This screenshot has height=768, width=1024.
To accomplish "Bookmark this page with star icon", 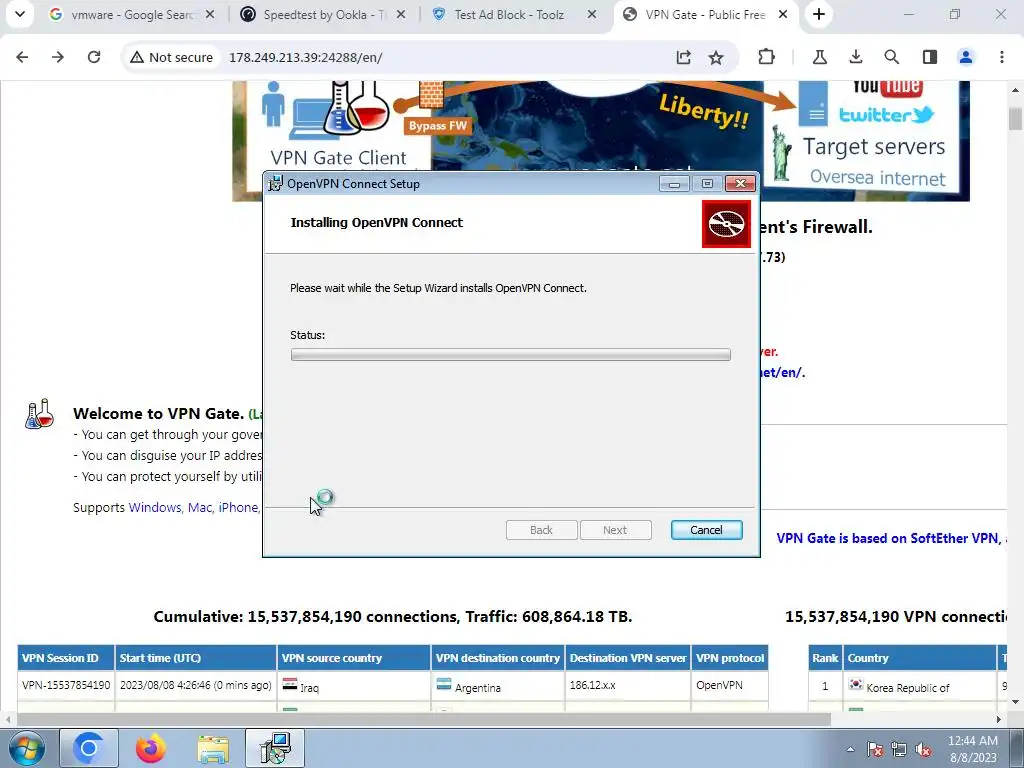I will [716, 57].
